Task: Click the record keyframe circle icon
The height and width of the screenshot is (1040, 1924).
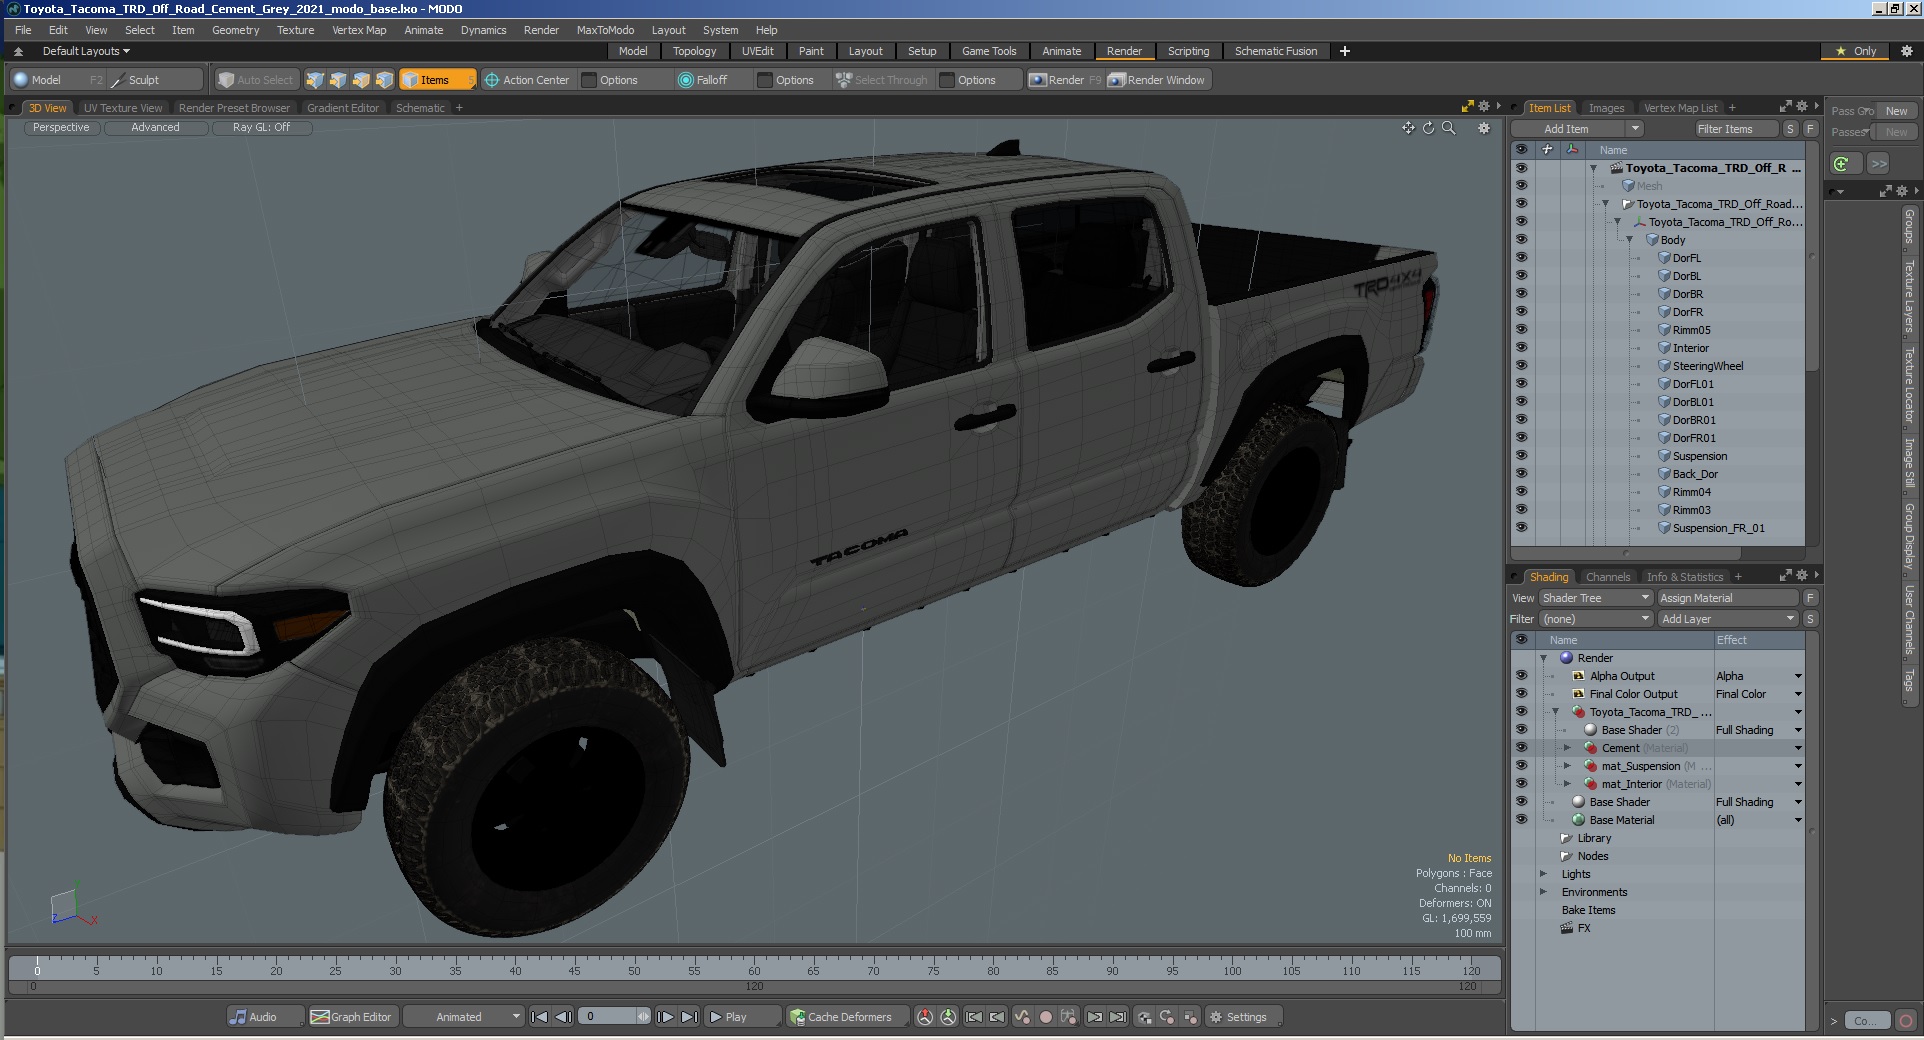Action: [1046, 1017]
